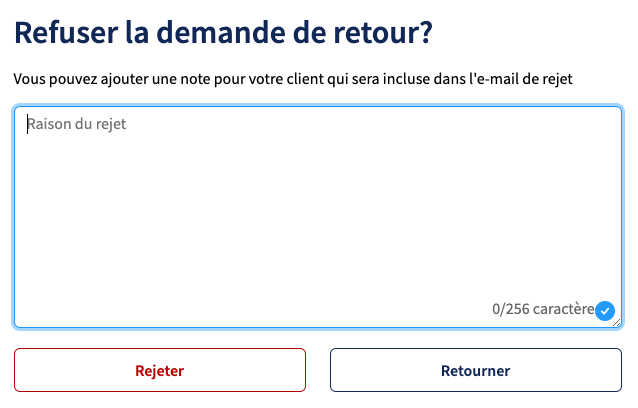Screen dimensions: 638x408
Task: Click inside the rejection reason text area
Action: (x=318, y=217)
